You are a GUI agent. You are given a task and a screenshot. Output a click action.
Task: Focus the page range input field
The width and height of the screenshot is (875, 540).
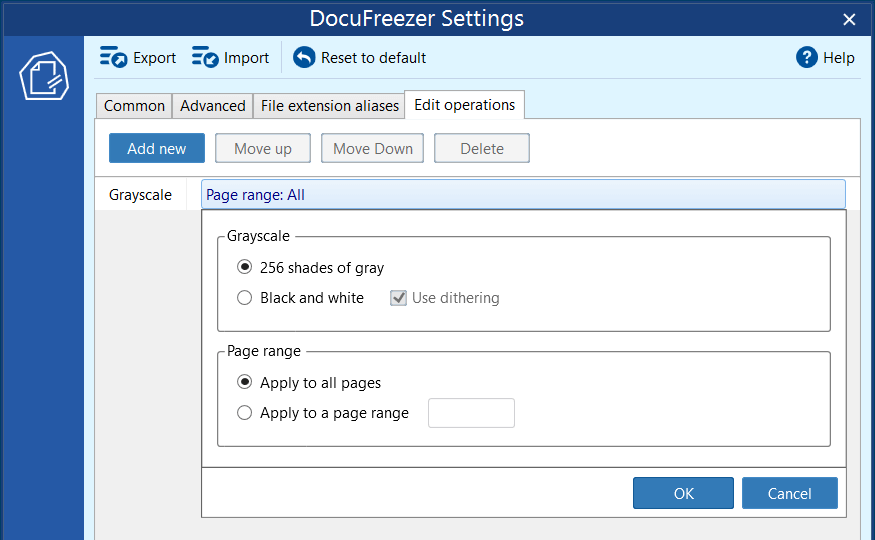472,413
